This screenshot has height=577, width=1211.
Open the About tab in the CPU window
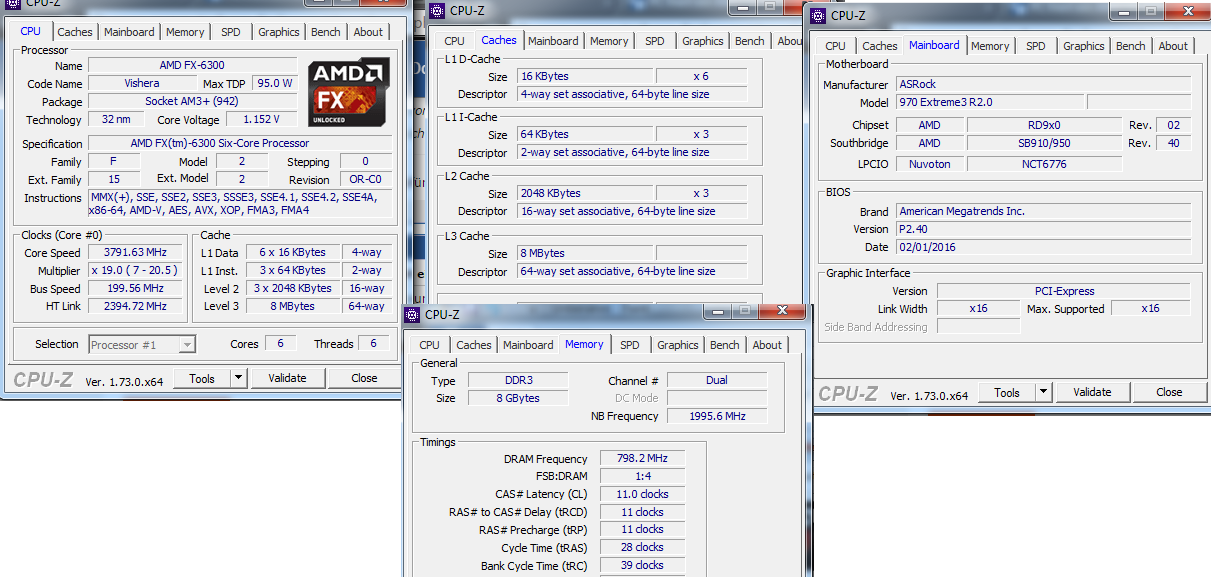[x=368, y=32]
